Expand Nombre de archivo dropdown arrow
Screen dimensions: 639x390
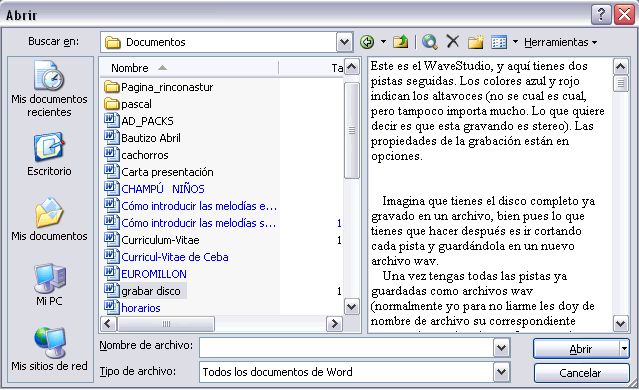(x=501, y=348)
